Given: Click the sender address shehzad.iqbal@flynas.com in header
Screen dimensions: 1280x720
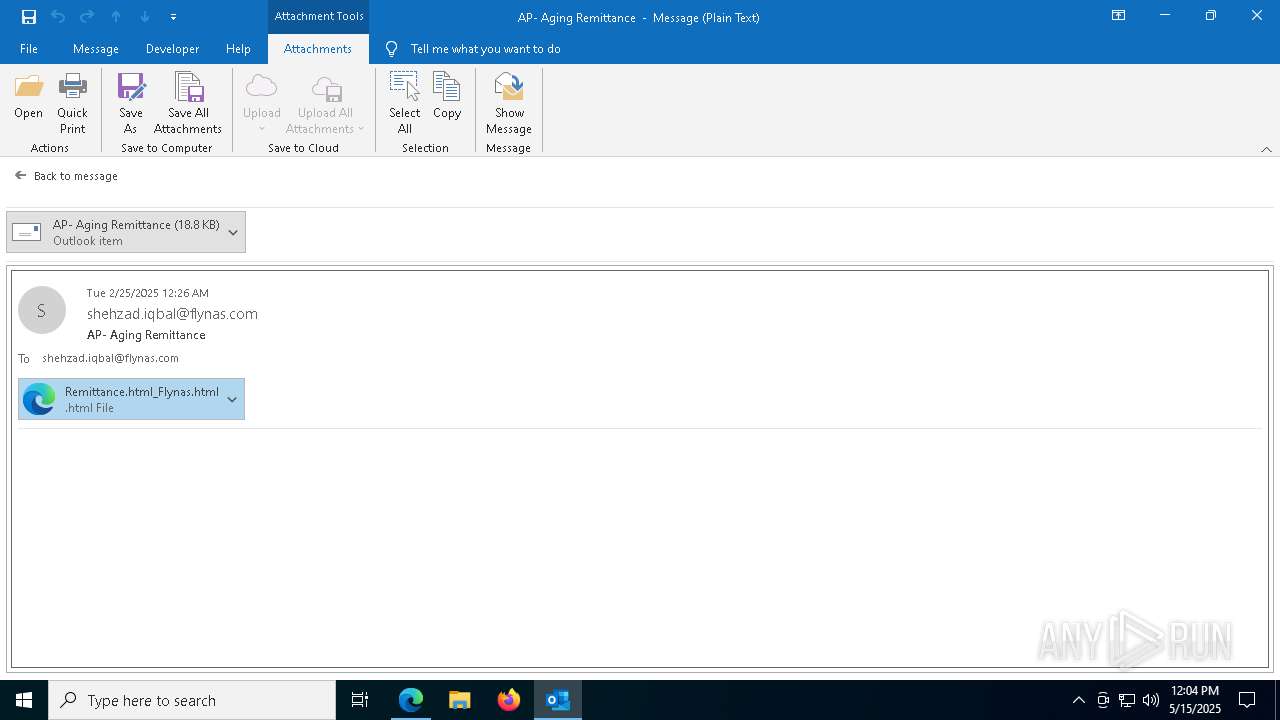Looking at the screenshot, I should tap(172, 314).
